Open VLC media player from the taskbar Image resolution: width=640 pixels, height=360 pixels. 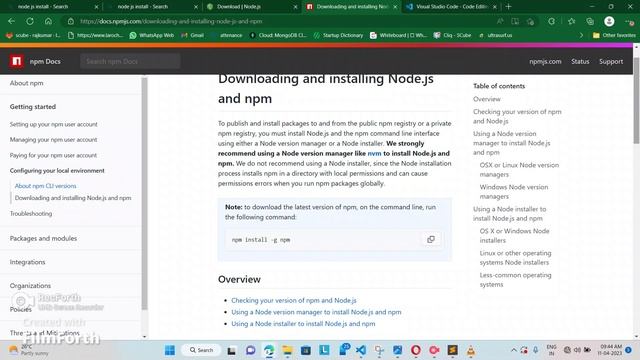click(471, 350)
